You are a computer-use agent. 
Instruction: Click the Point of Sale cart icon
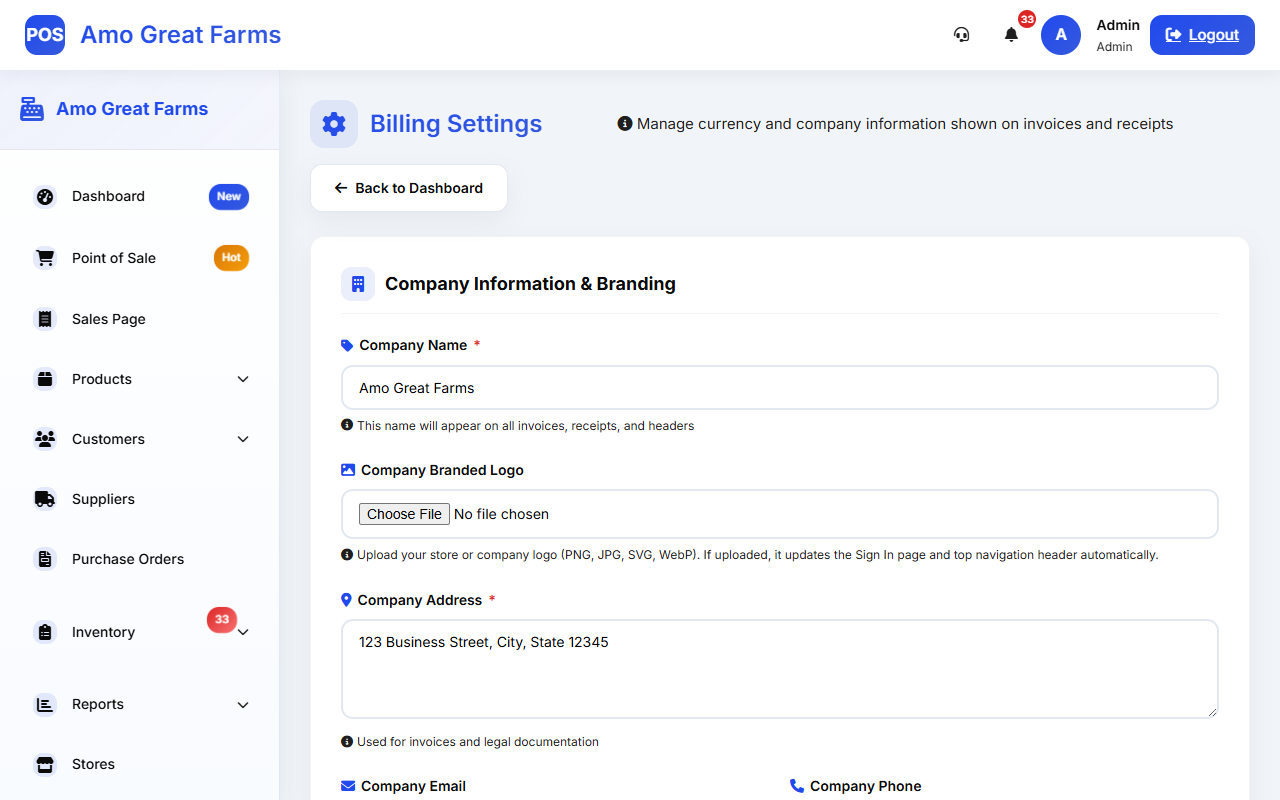[45, 258]
